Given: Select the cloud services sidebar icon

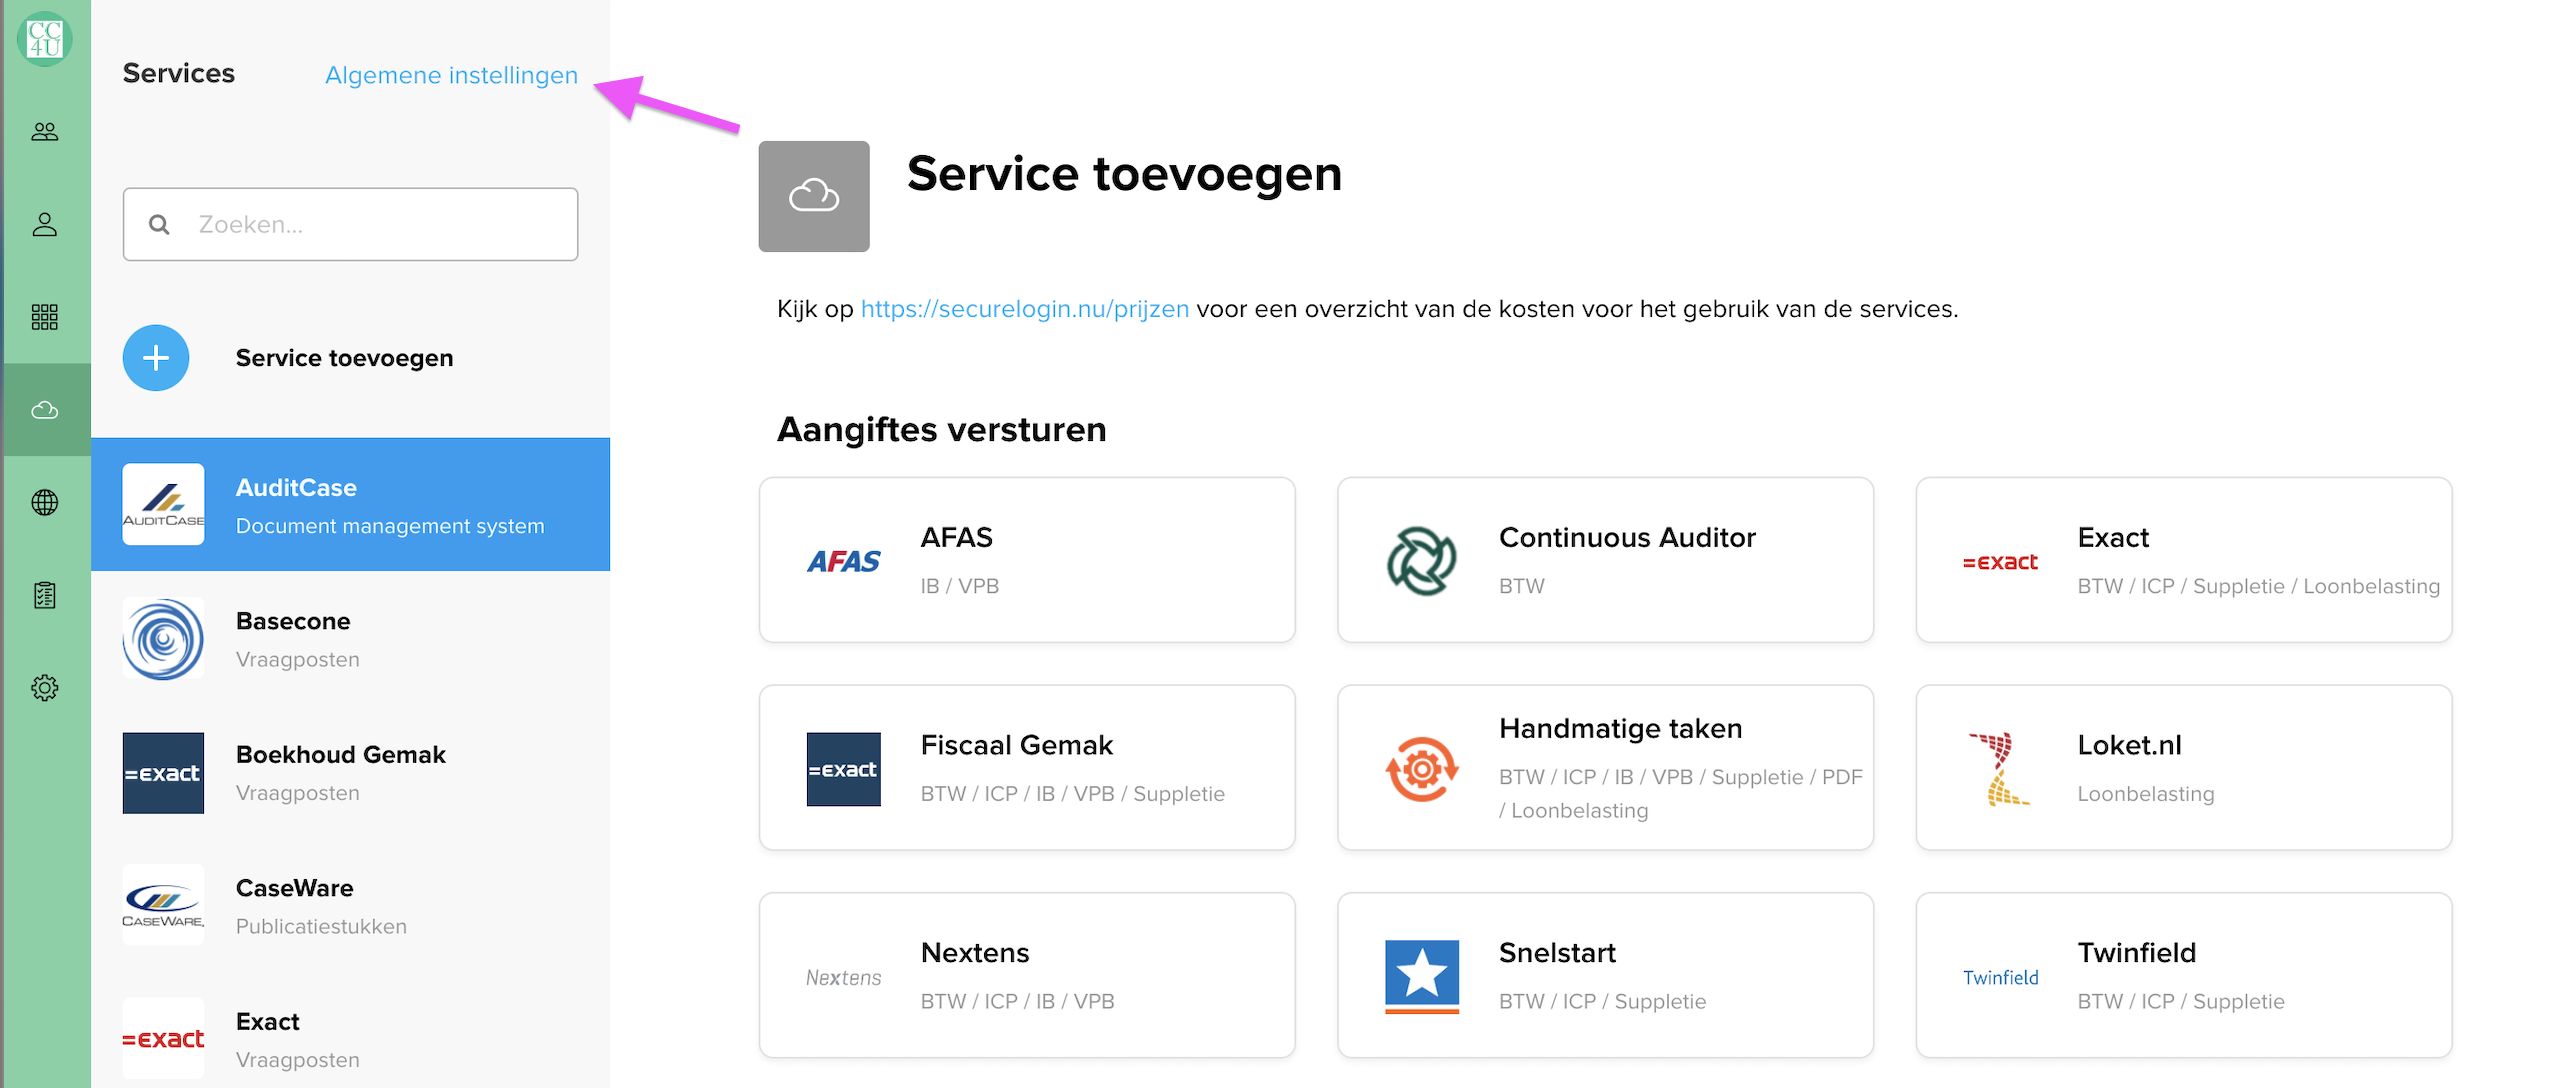Looking at the screenshot, I should pyautogui.click(x=45, y=410).
